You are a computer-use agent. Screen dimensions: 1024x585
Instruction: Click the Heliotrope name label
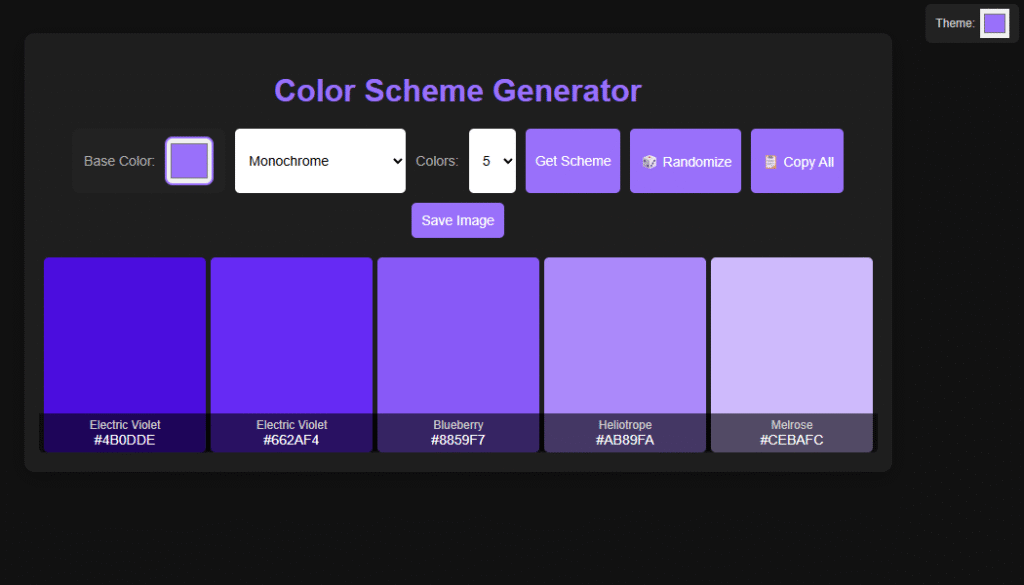click(x=624, y=424)
